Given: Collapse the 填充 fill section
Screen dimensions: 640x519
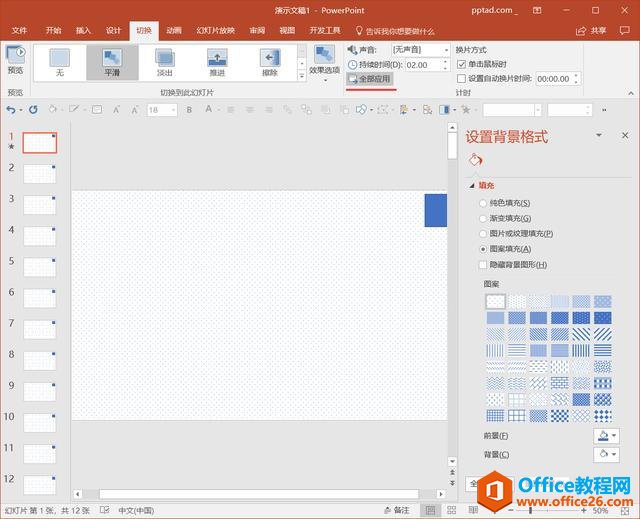Looking at the screenshot, I should (x=473, y=185).
